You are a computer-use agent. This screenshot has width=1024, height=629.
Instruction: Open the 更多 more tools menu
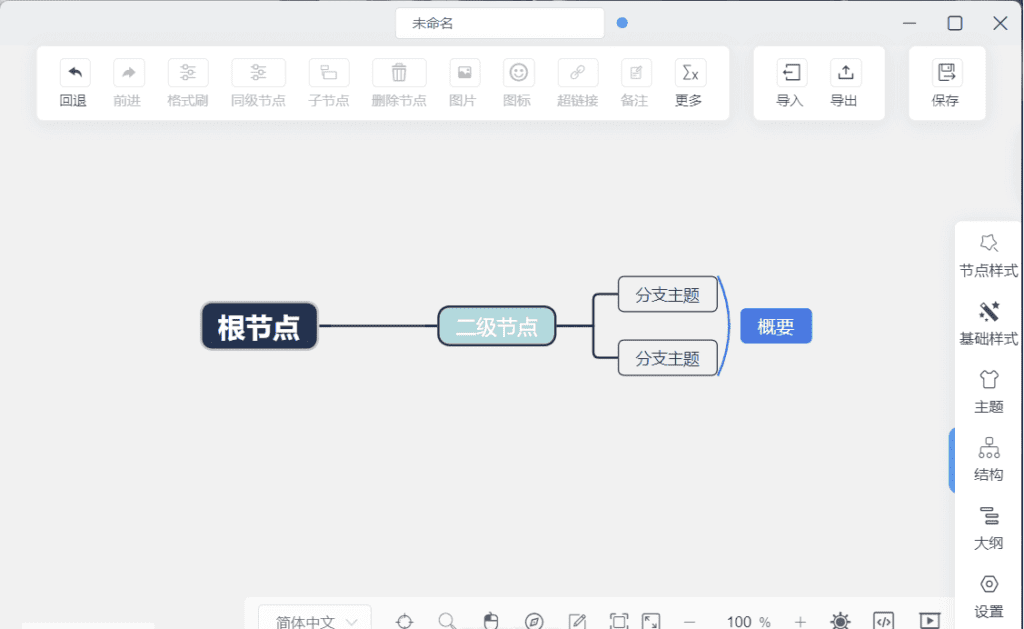(690, 73)
